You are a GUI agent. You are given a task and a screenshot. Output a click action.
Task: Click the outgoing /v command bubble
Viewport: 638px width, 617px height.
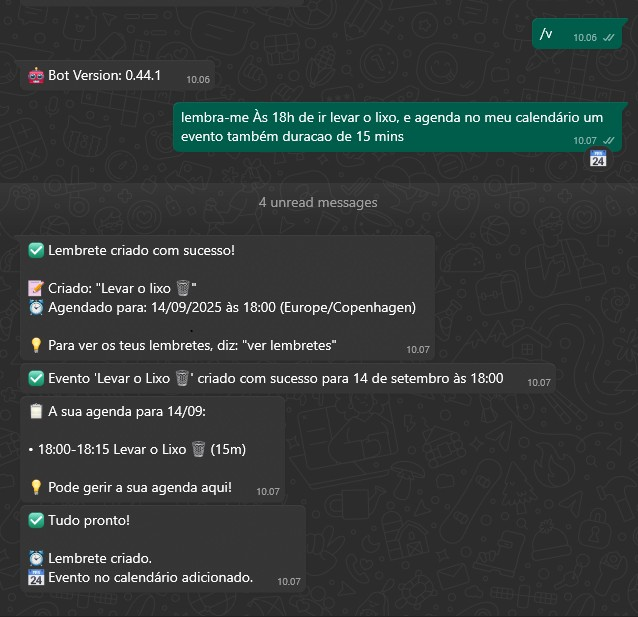pyautogui.click(x=577, y=34)
